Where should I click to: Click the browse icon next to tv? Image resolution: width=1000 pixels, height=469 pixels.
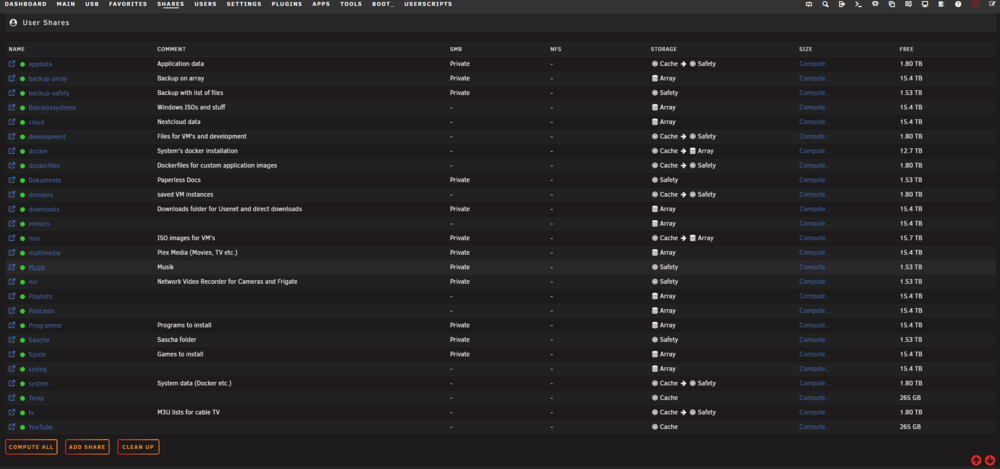11,412
